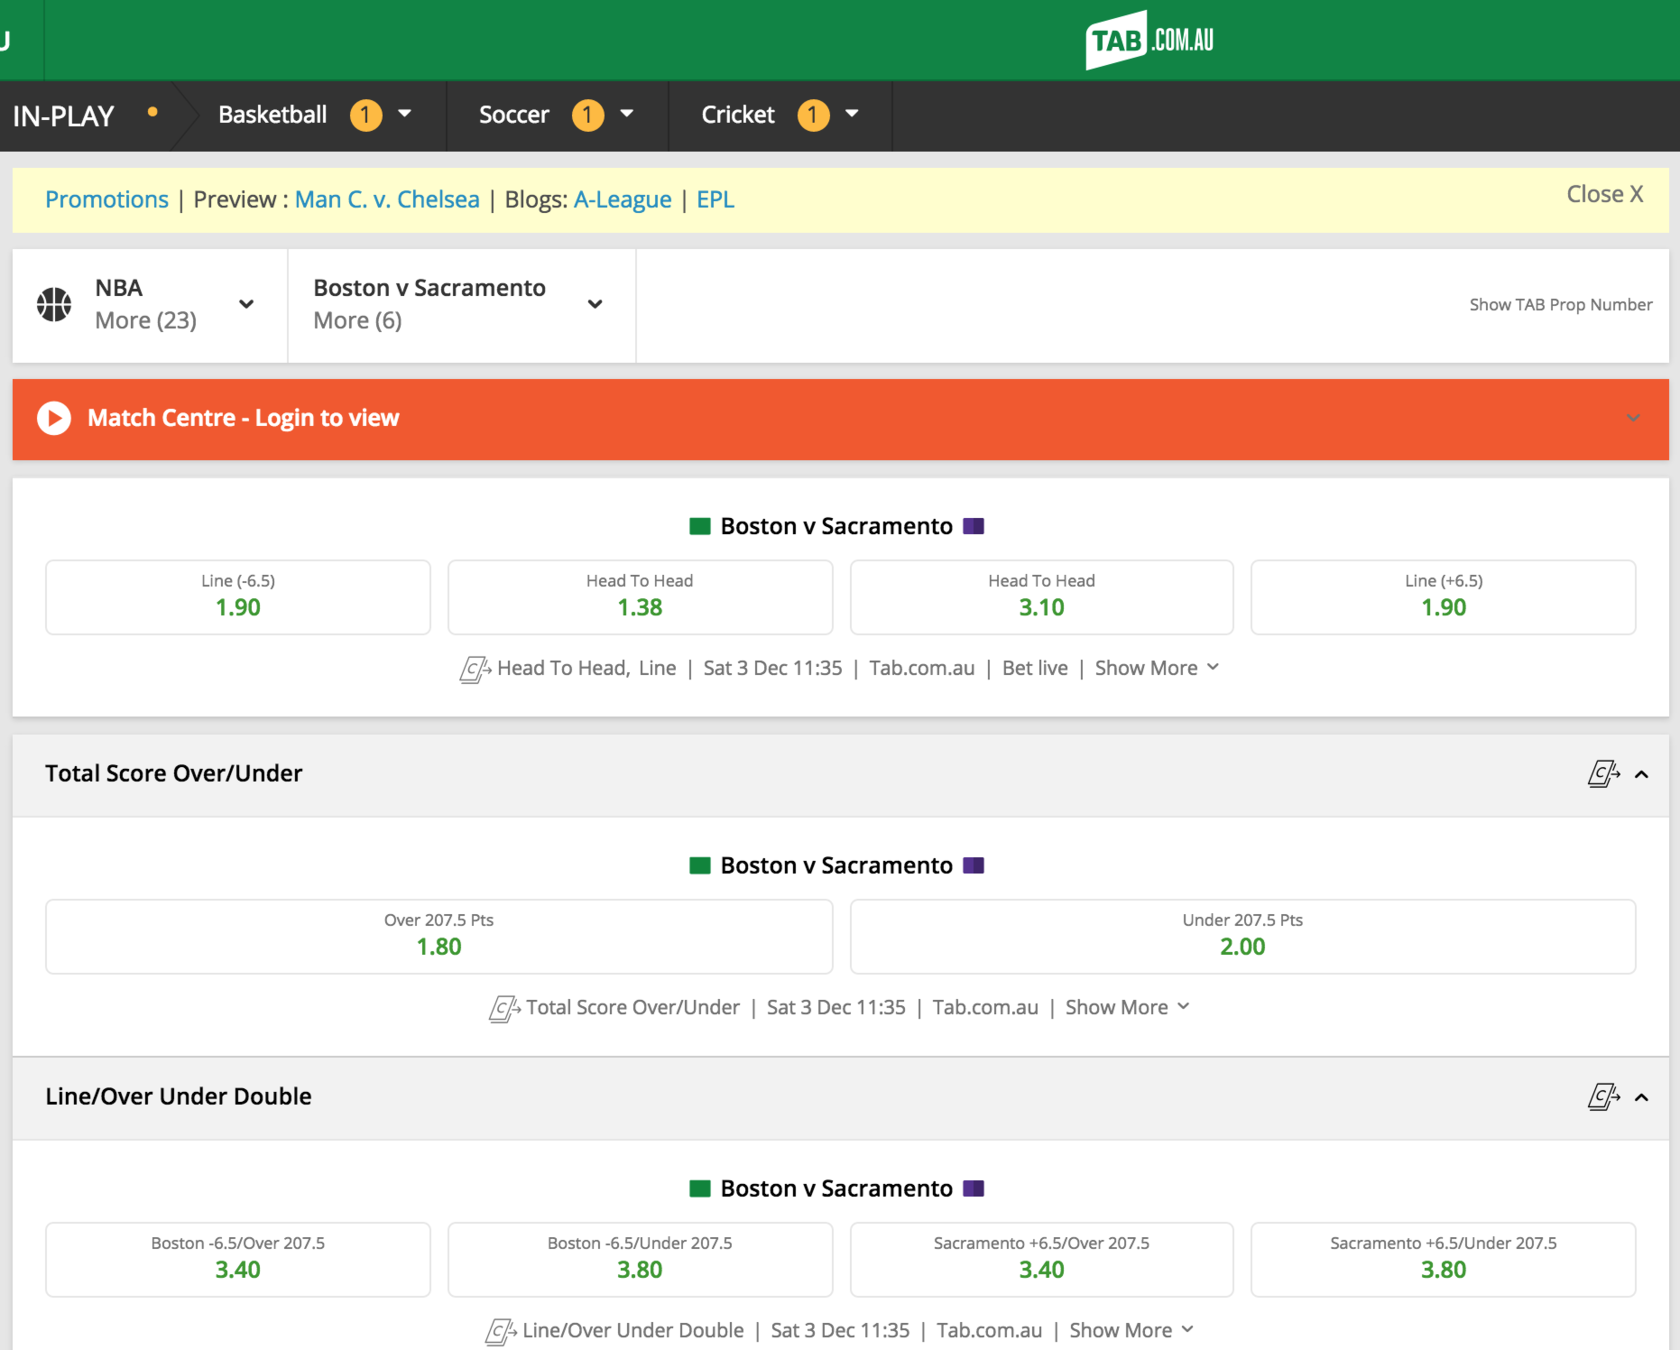Viewport: 1680px width, 1350px height.
Task: Open A-League blog link
Action: [623, 199]
